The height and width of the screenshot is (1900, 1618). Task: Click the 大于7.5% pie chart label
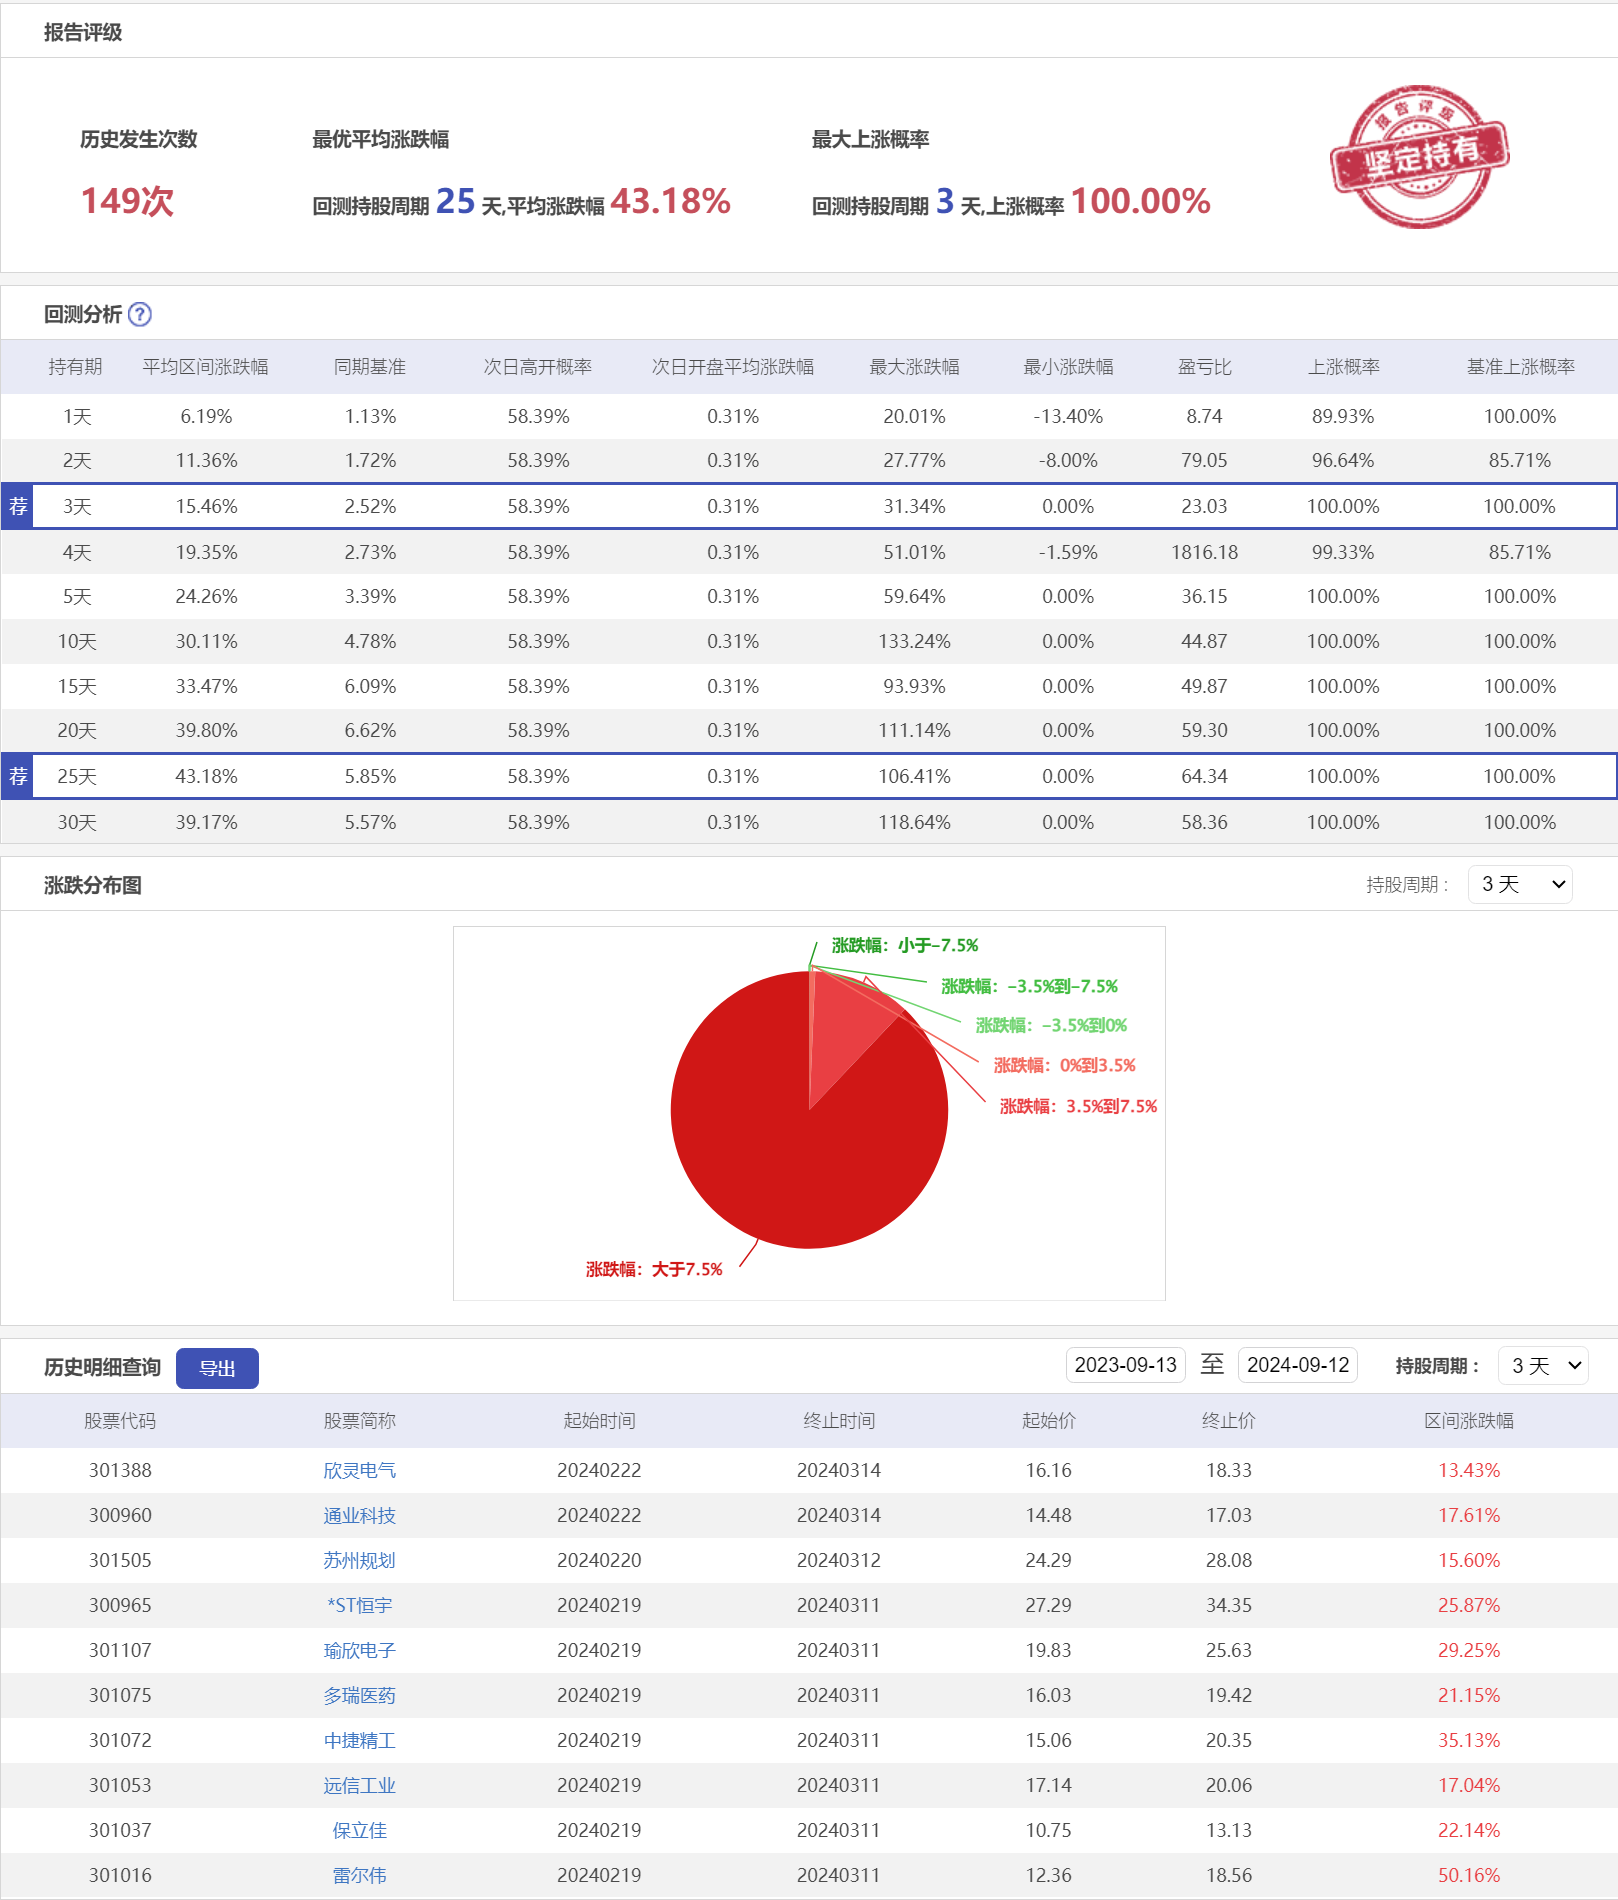(x=654, y=1270)
